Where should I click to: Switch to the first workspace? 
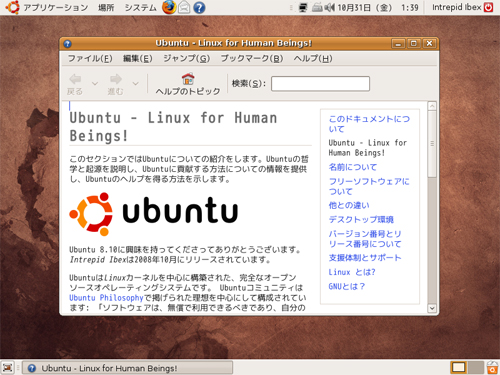click(458, 367)
